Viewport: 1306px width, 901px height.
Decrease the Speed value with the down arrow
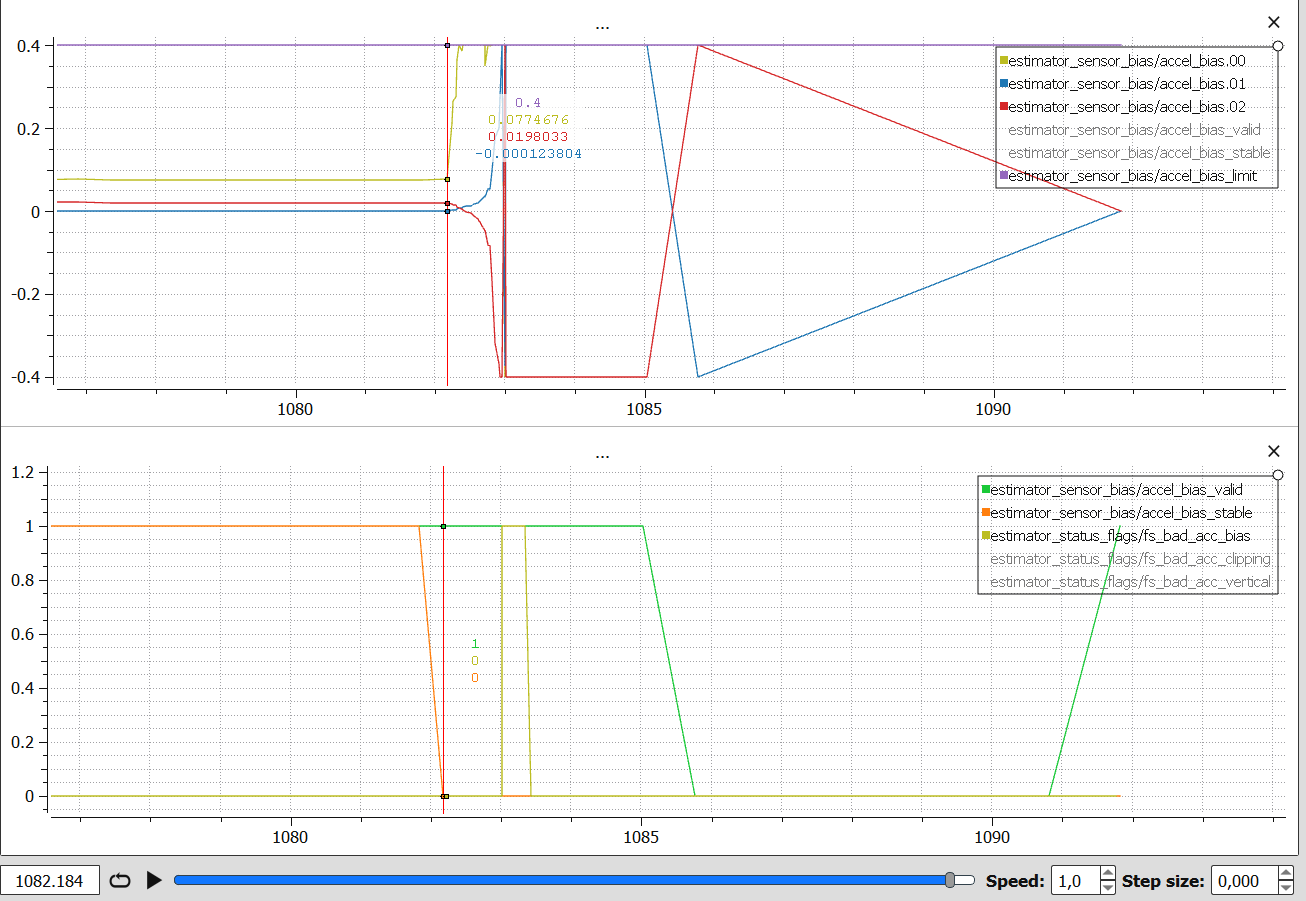click(1107, 887)
